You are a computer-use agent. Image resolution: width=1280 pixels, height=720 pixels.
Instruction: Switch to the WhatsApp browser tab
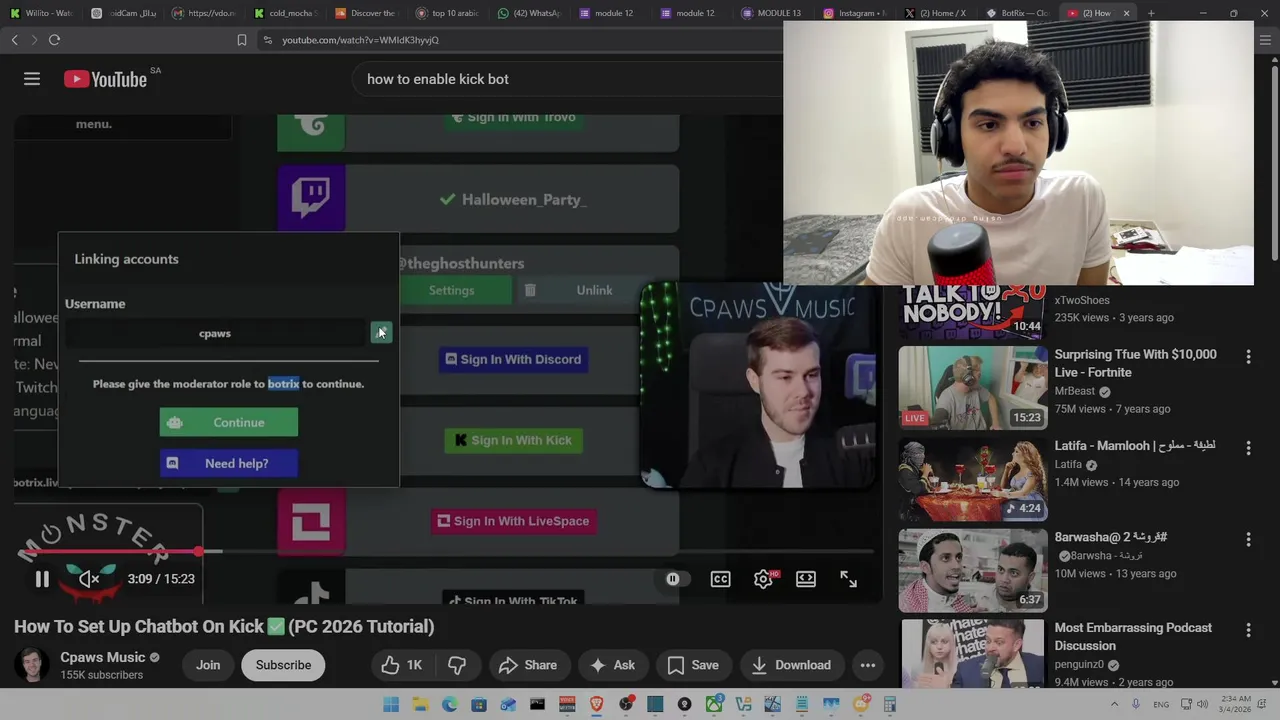(529, 13)
